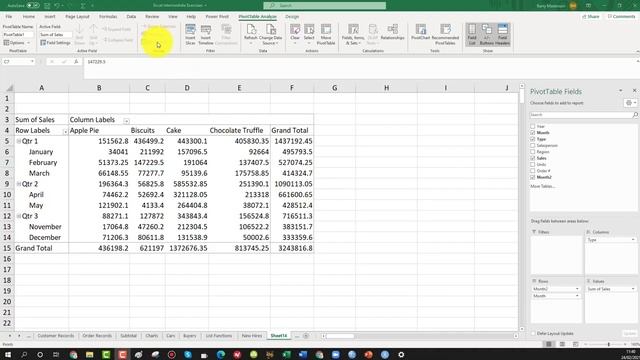Check the Units field
The height and width of the screenshot is (360, 640).
pos(533,164)
